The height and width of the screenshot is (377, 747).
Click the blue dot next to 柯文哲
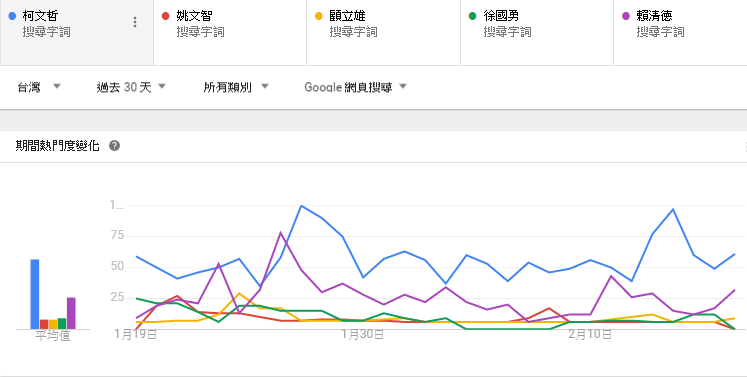pyautogui.click(x=12, y=16)
